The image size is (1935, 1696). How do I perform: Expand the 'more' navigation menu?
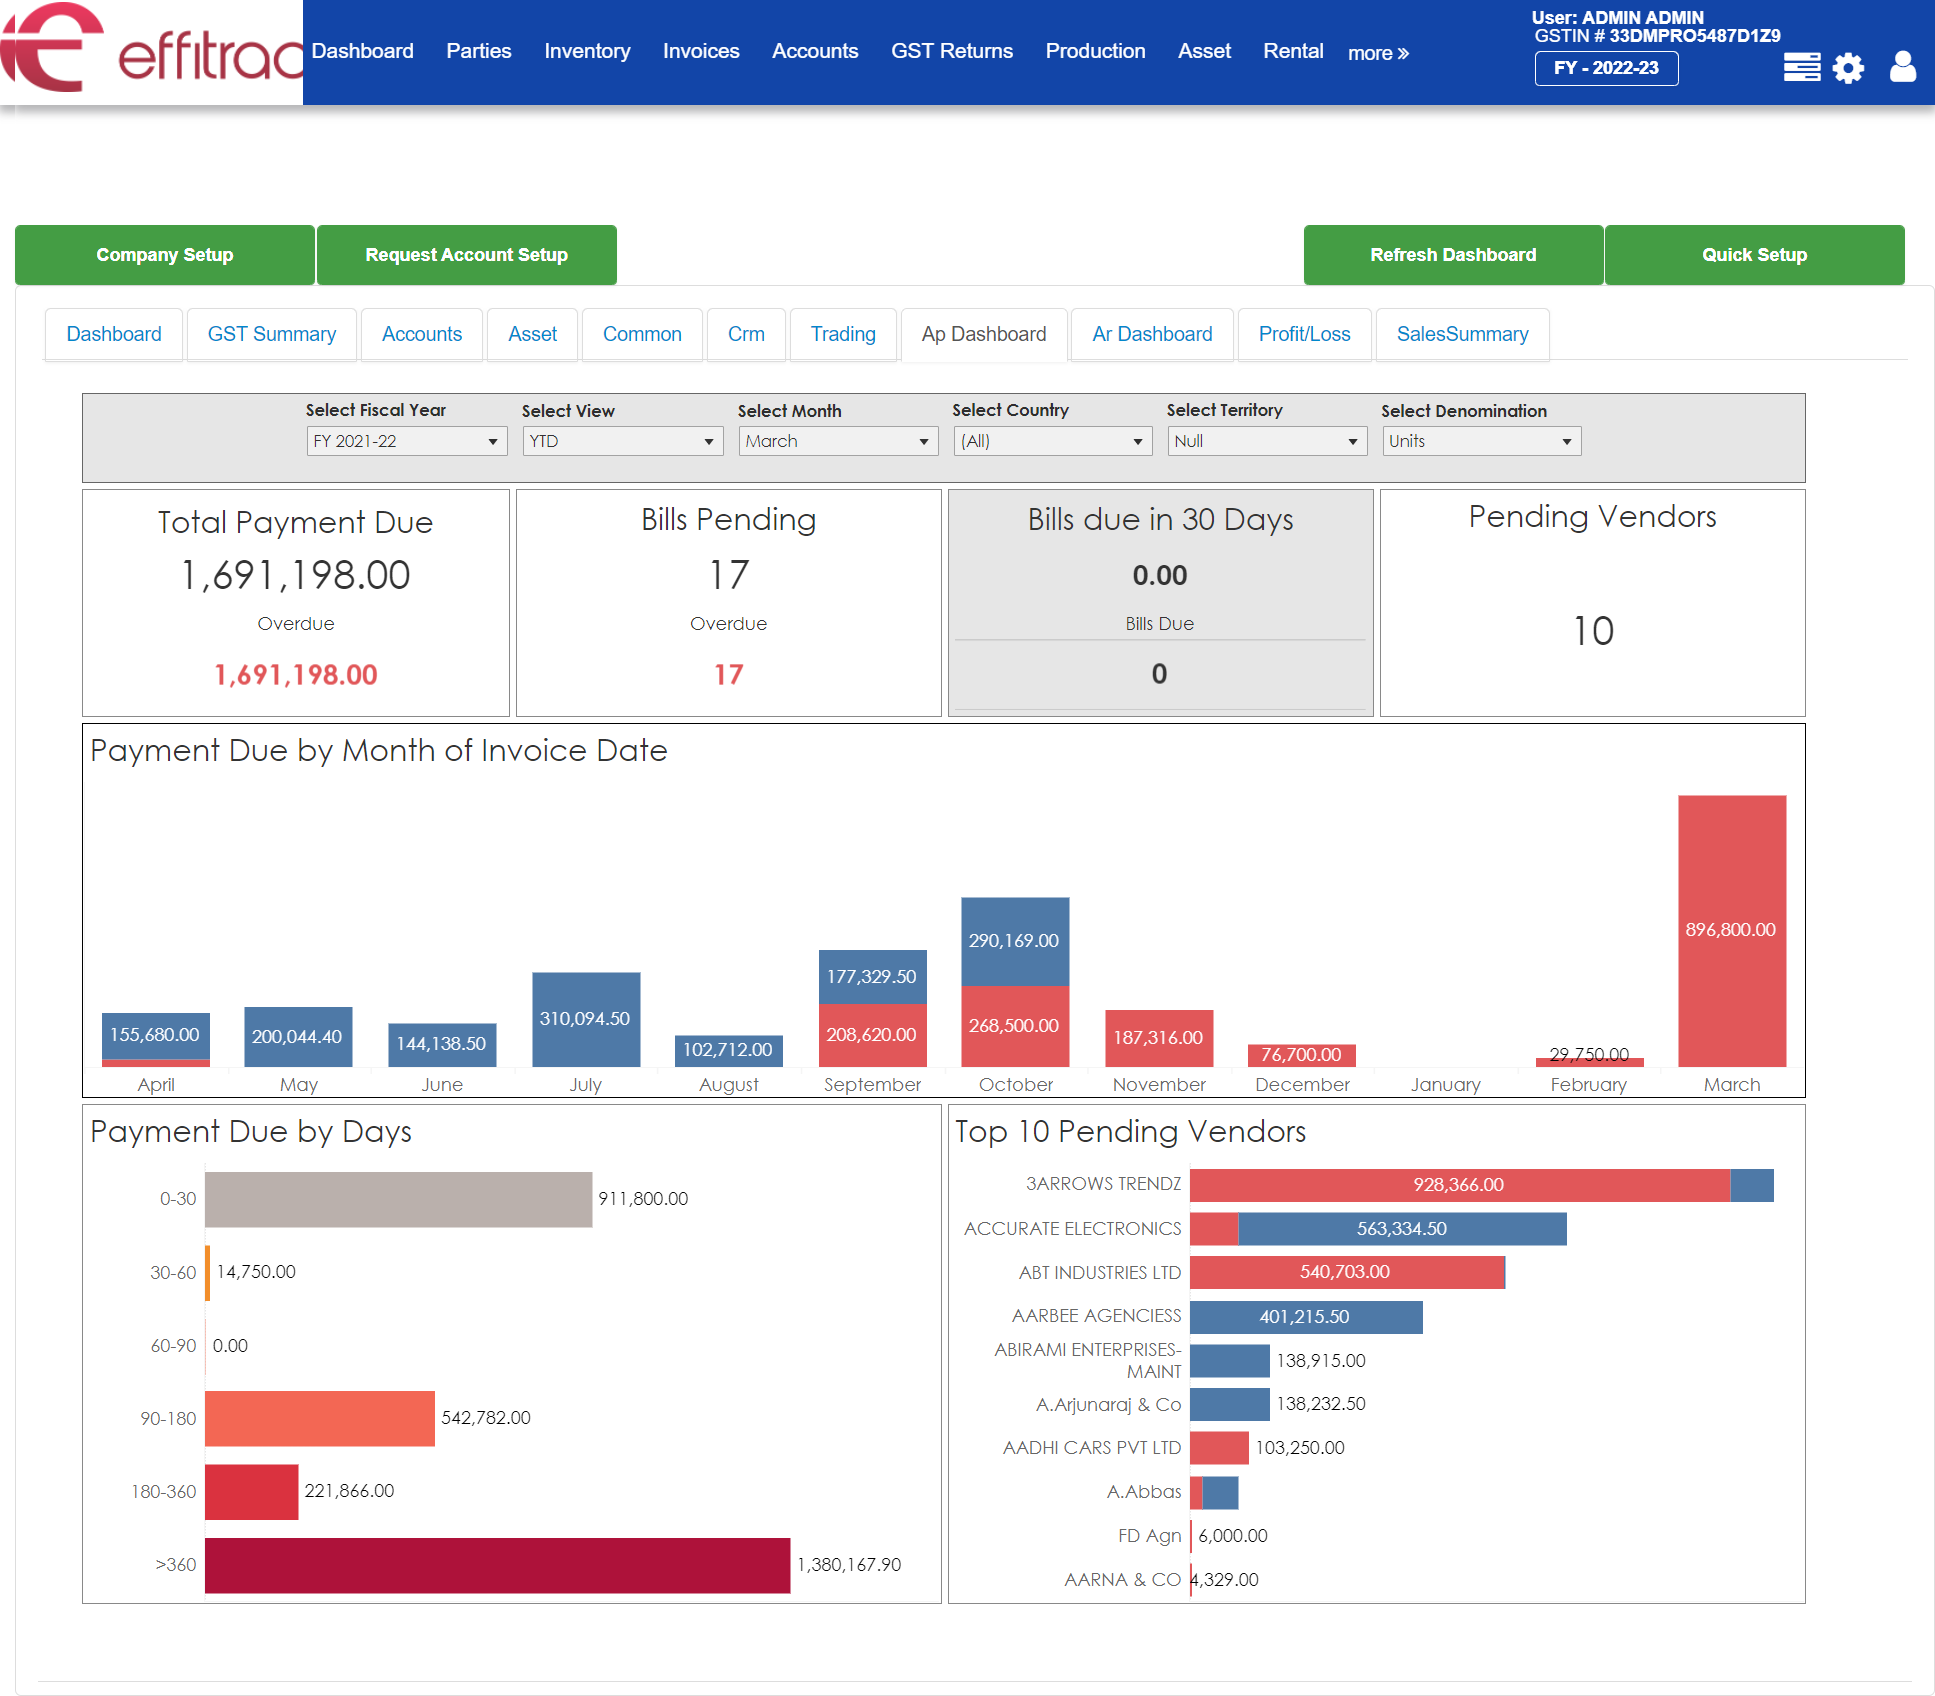pyautogui.click(x=1377, y=52)
